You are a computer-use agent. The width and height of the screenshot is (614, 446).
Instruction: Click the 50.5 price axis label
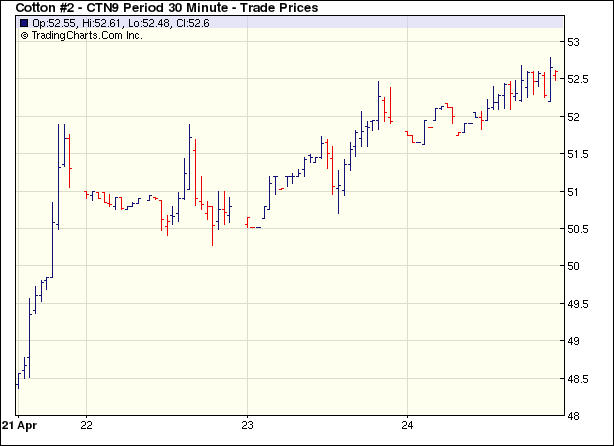pyautogui.click(x=579, y=229)
